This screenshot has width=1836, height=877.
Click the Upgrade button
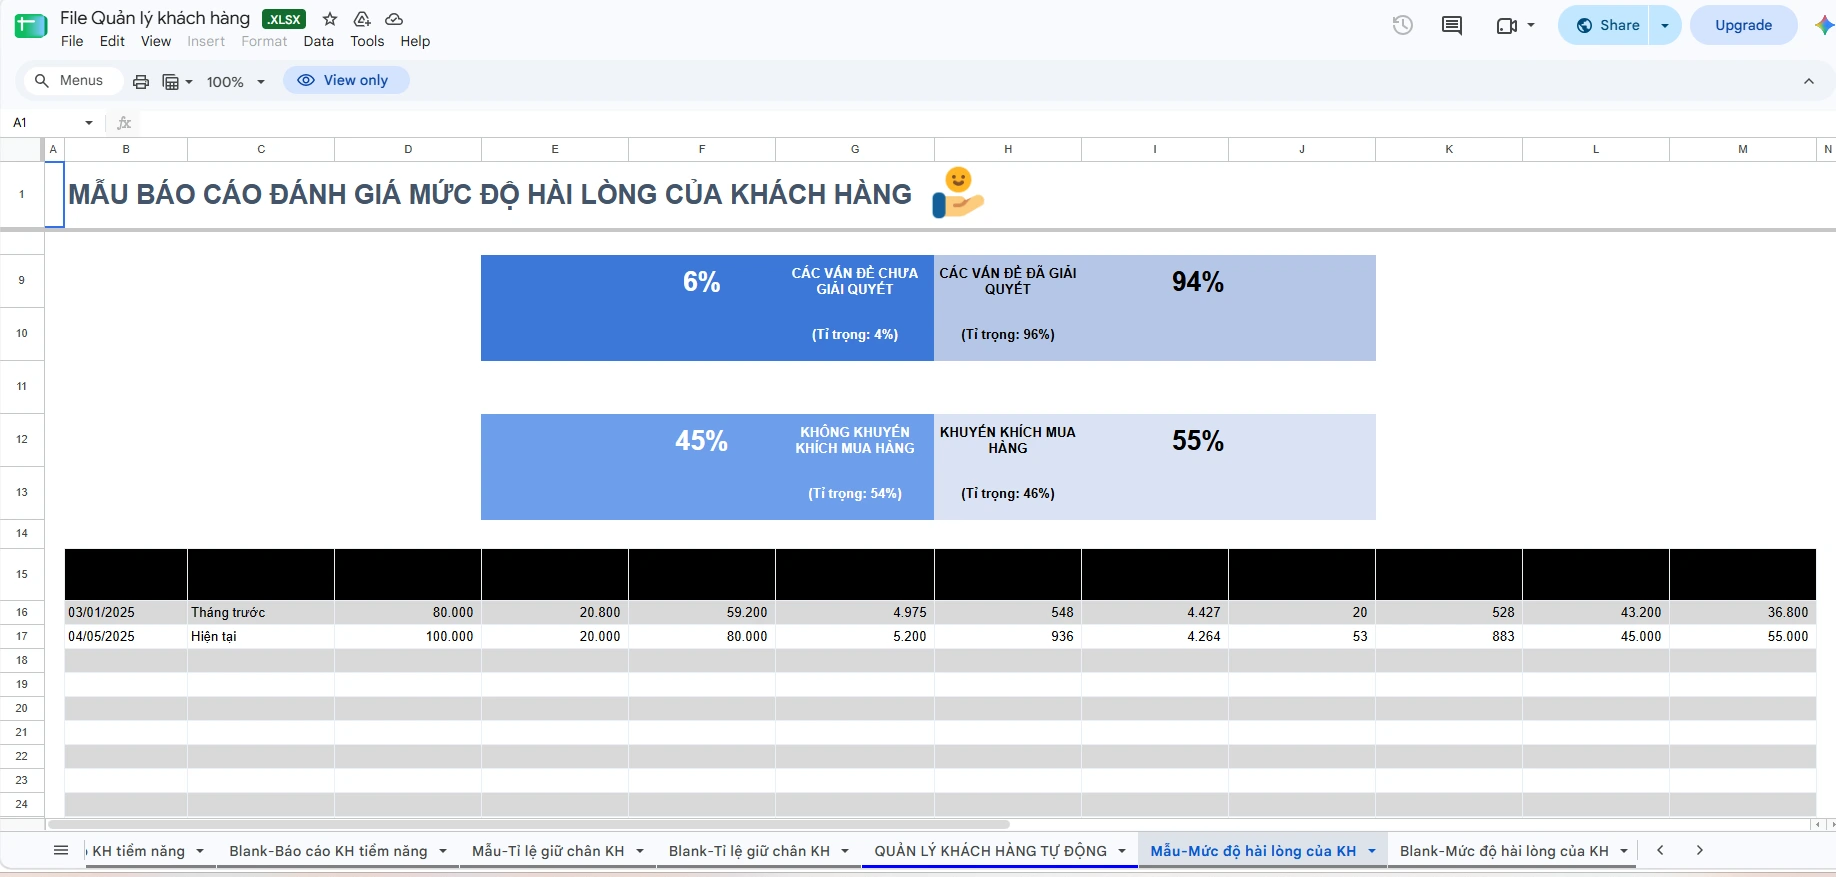1743,25
